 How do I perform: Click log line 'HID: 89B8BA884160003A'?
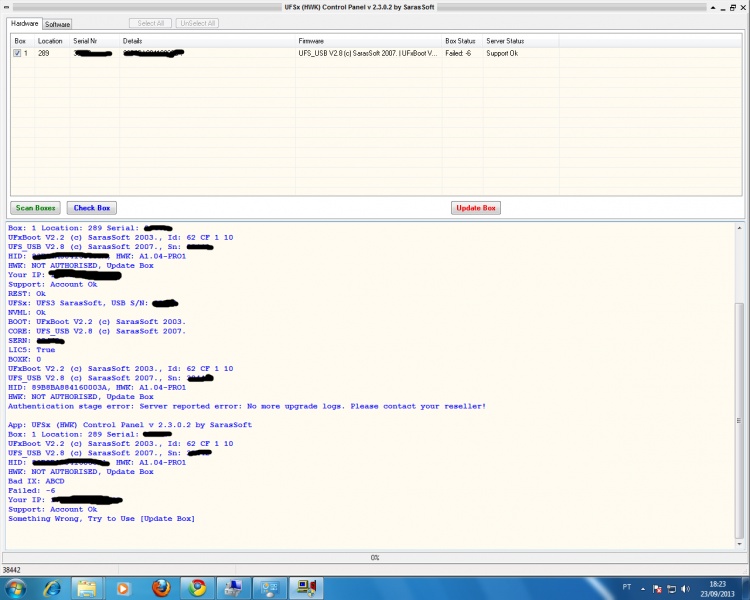coord(97,388)
